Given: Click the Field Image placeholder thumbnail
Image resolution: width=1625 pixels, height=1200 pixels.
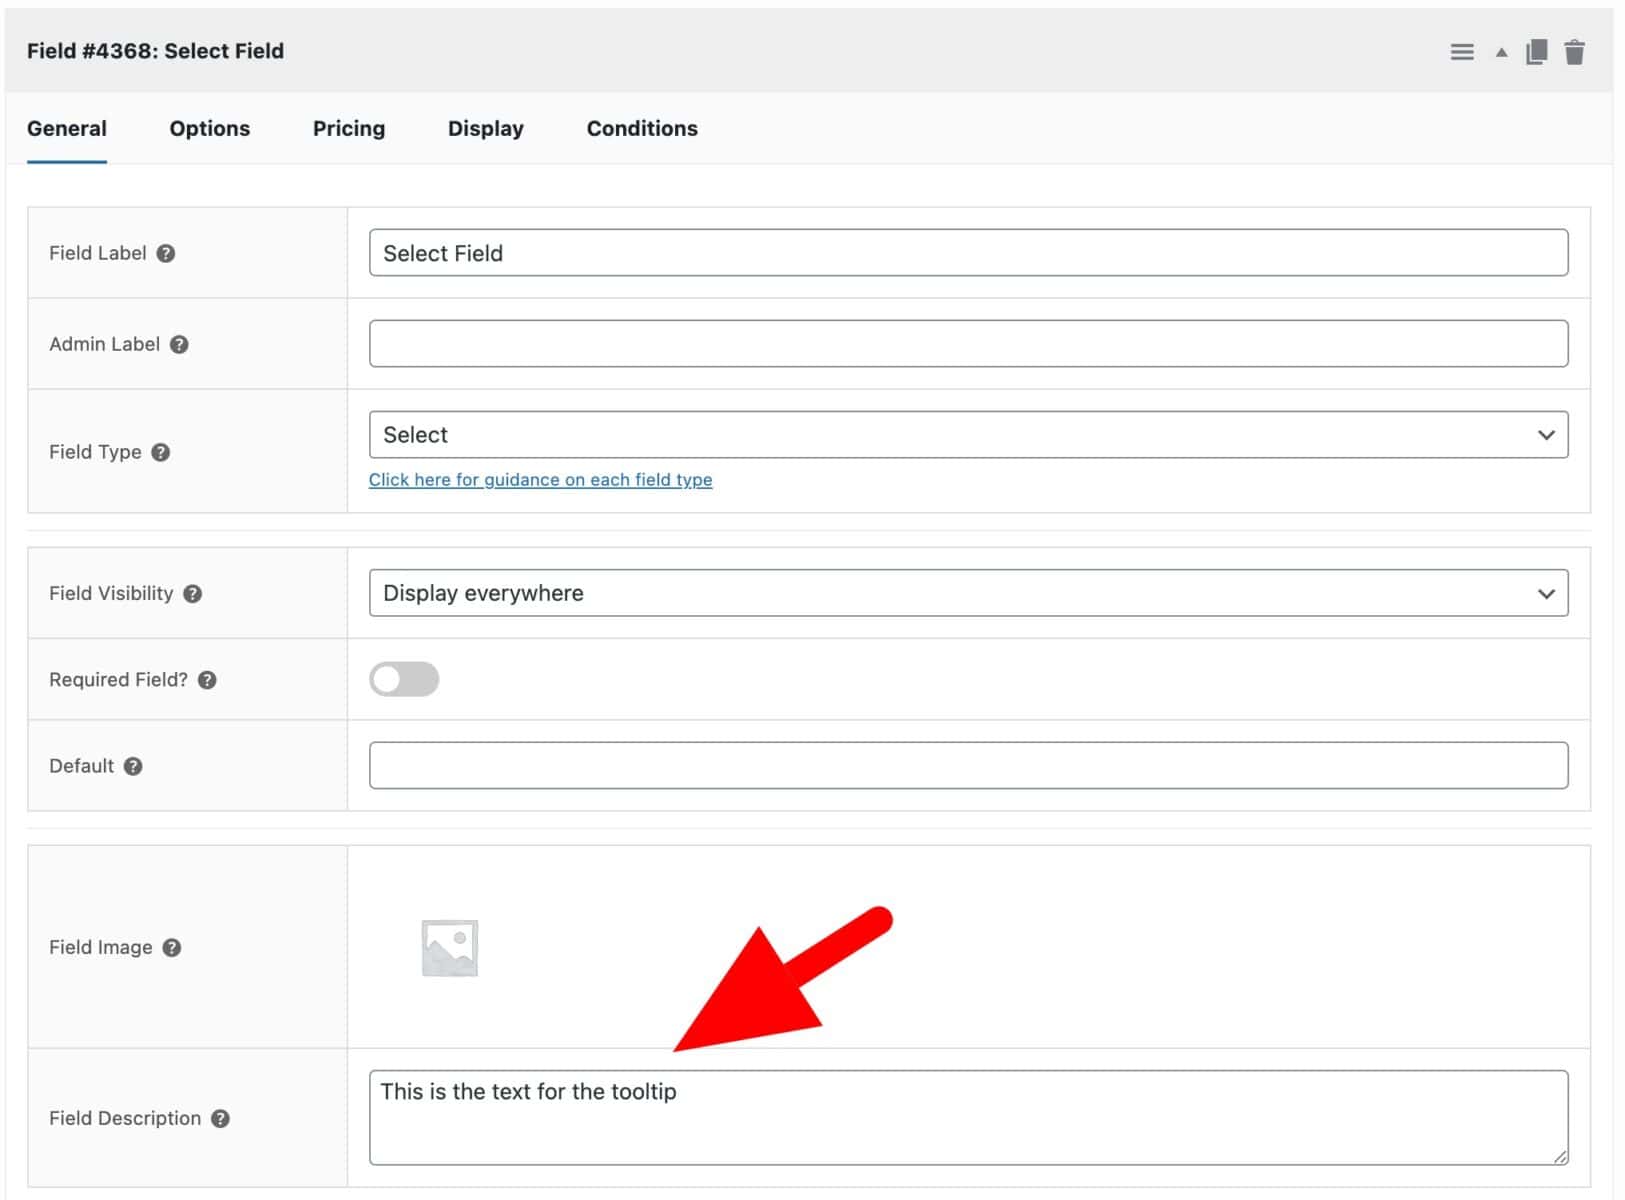Looking at the screenshot, I should click(x=450, y=948).
